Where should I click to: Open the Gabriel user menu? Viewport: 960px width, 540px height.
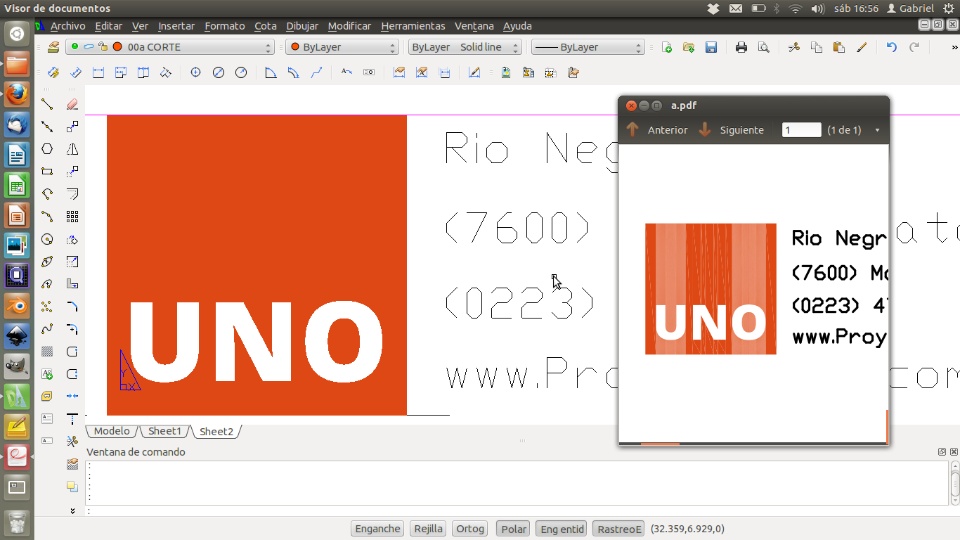pyautogui.click(x=910, y=9)
